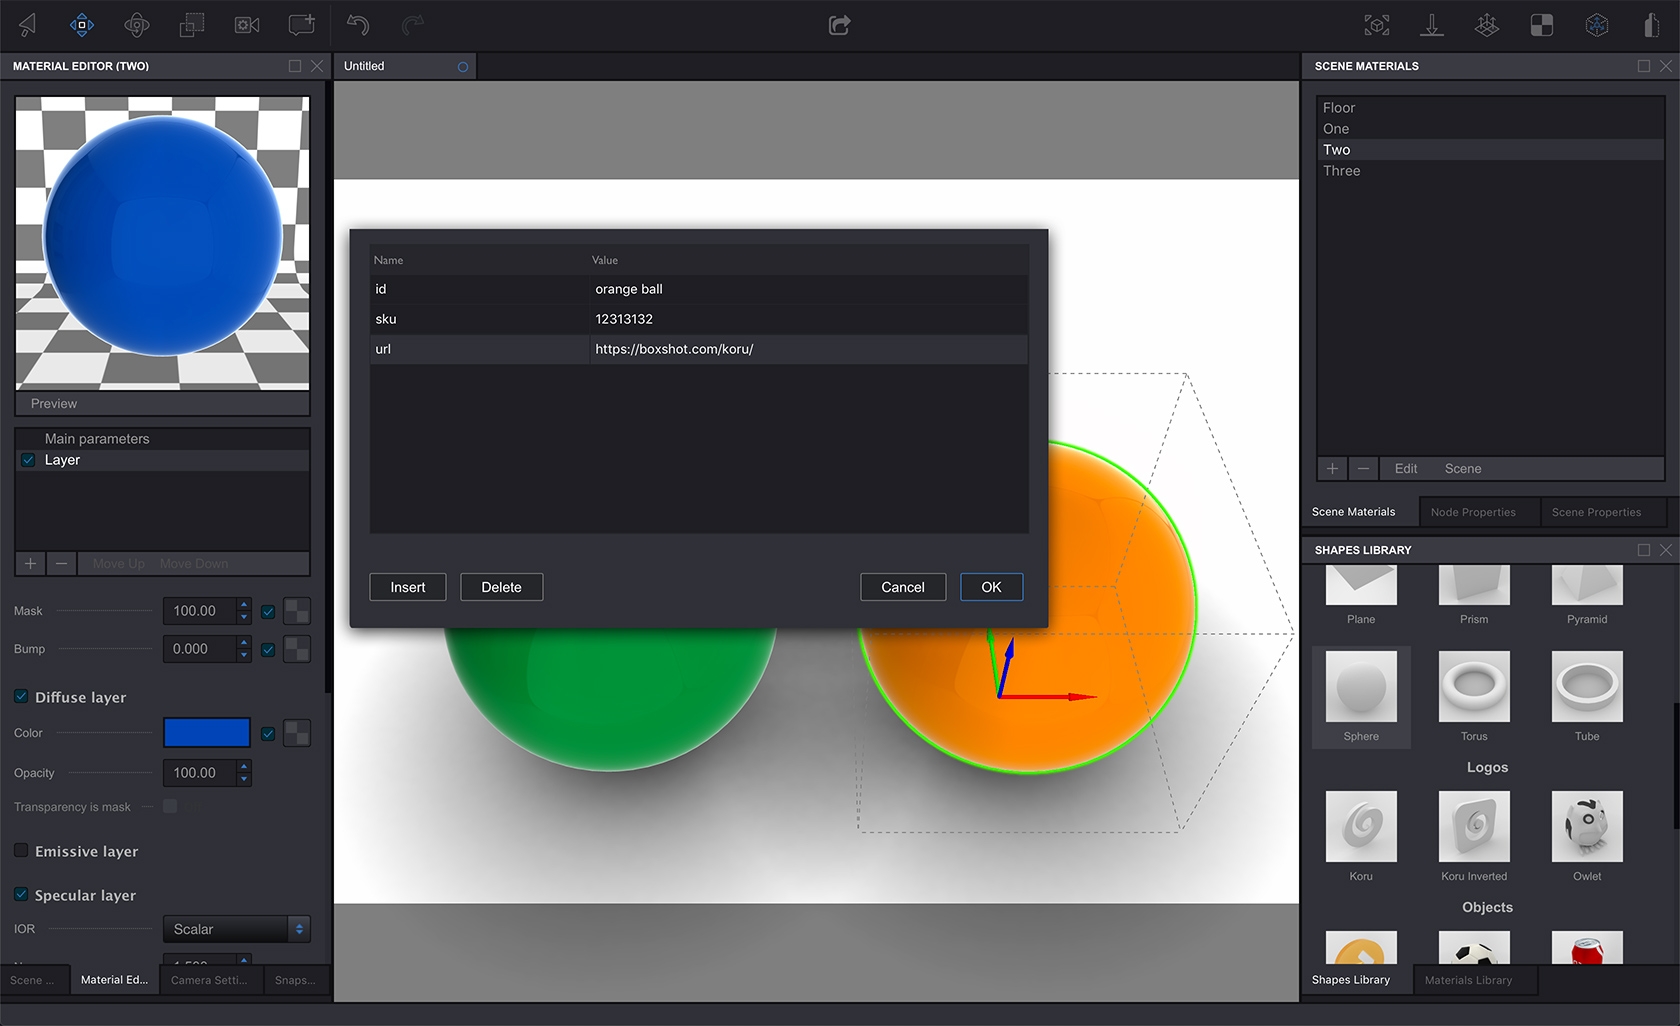Open the blue diffuse Color swatch
1680x1026 pixels.
[207, 733]
